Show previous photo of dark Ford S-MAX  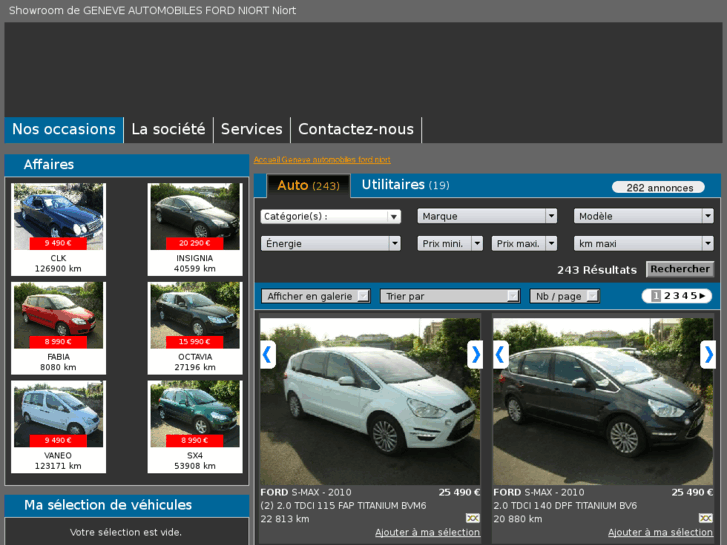[x=501, y=354]
